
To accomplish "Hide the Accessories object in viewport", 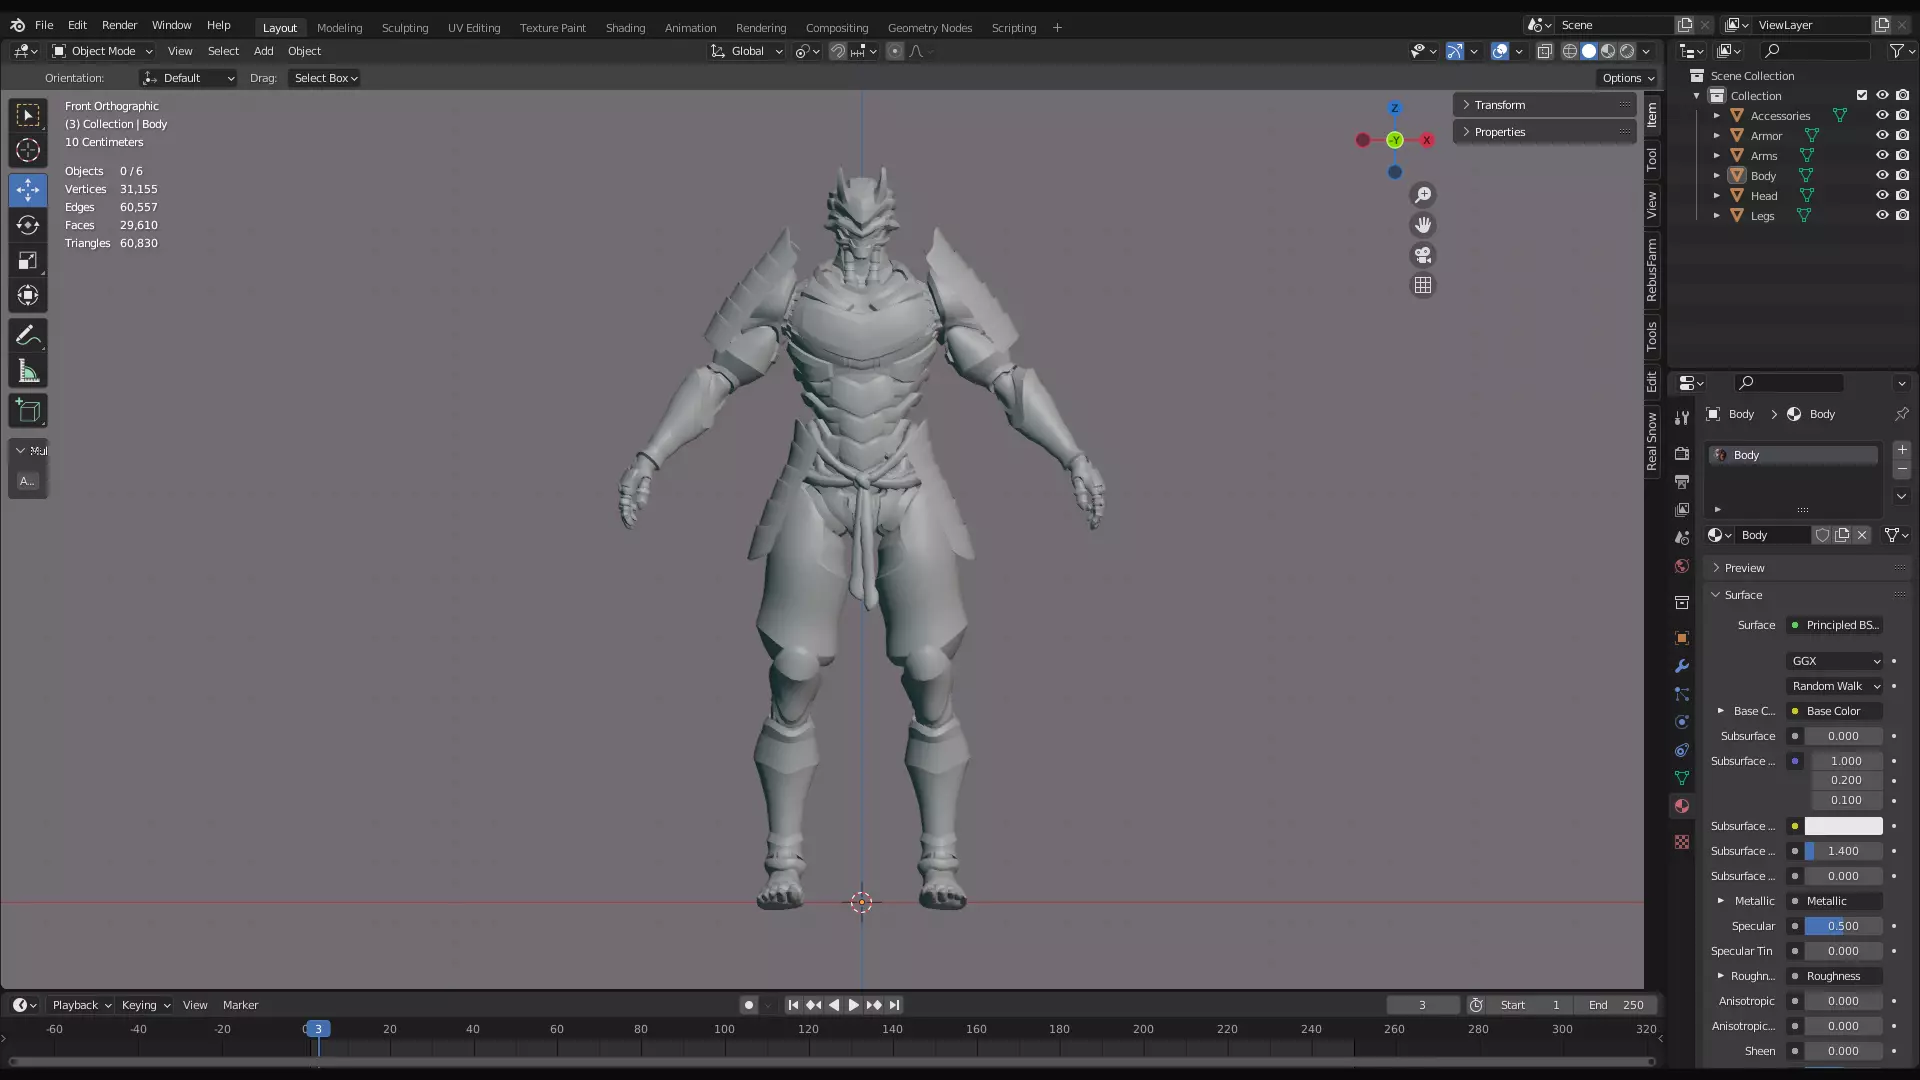I will coord(1881,115).
